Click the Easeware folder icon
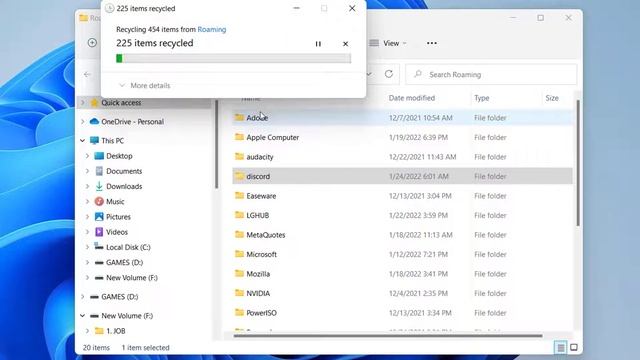This screenshot has height=360, width=640. click(x=239, y=196)
